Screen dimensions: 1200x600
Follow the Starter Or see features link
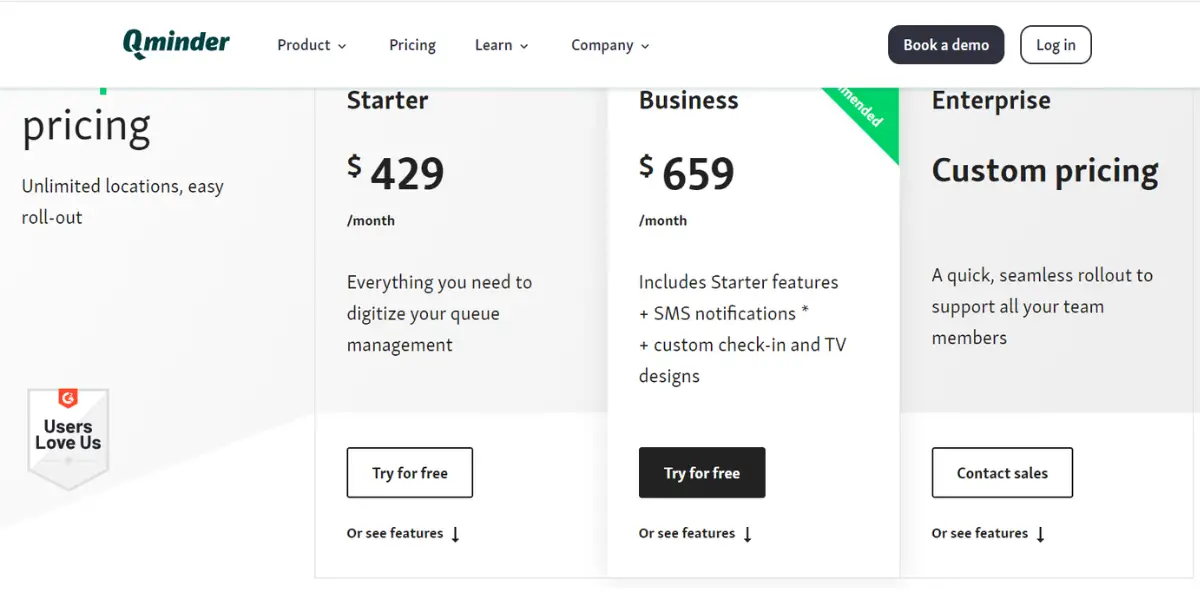pos(395,533)
